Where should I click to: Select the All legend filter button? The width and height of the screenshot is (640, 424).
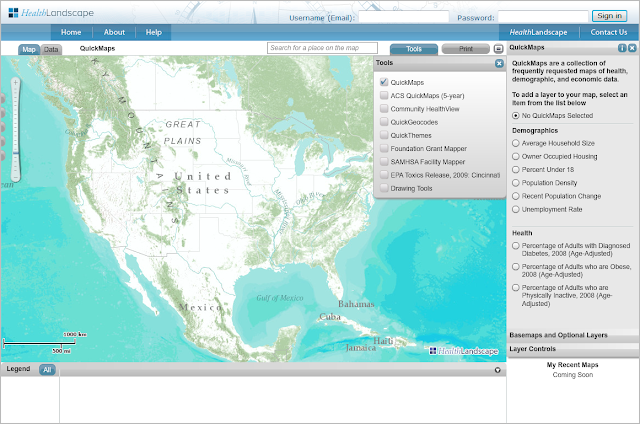tap(47, 370)
